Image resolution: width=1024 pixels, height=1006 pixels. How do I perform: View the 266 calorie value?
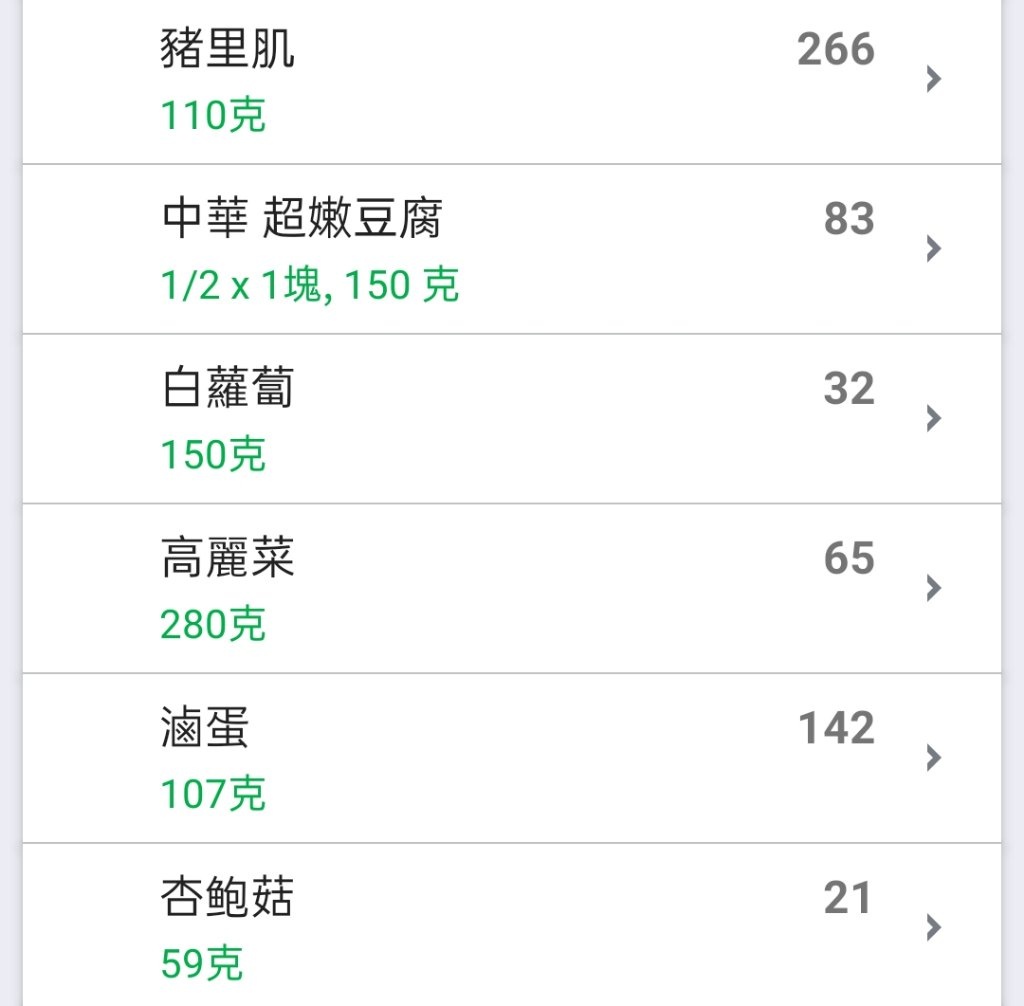(835, 50)
